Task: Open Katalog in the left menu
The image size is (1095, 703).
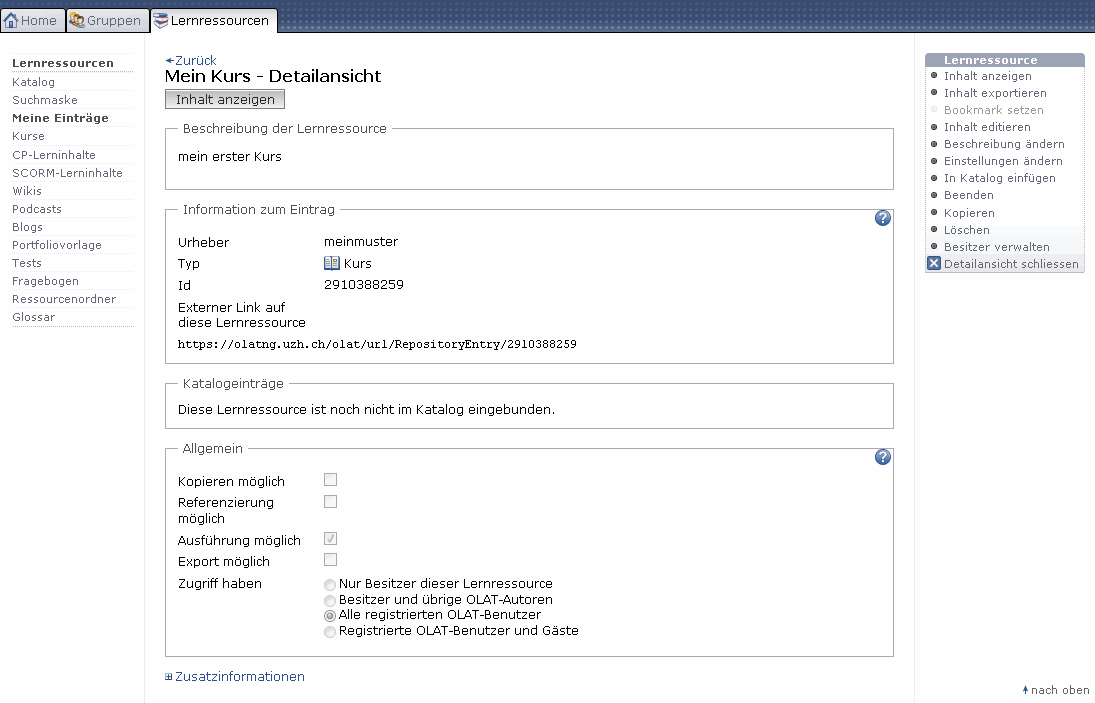Action: (x=33, y=82)
